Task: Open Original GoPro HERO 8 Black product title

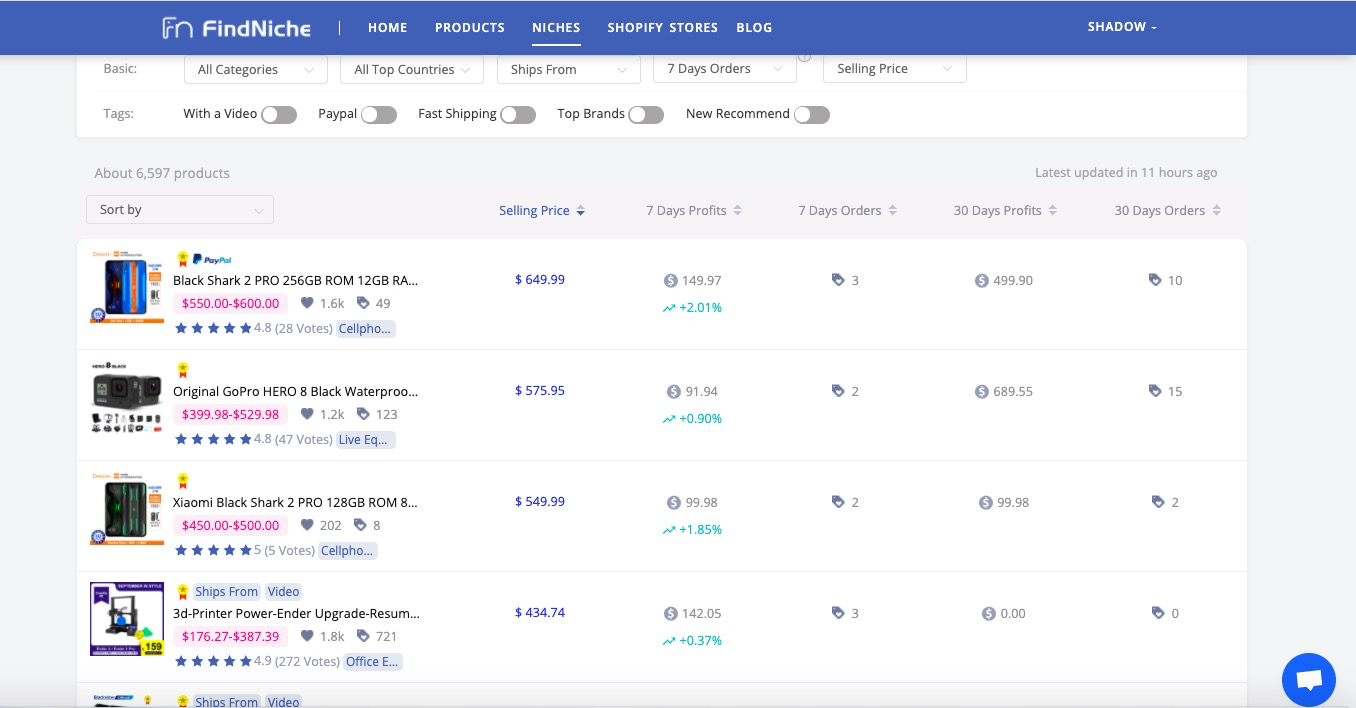Action: tap(296, 392)
